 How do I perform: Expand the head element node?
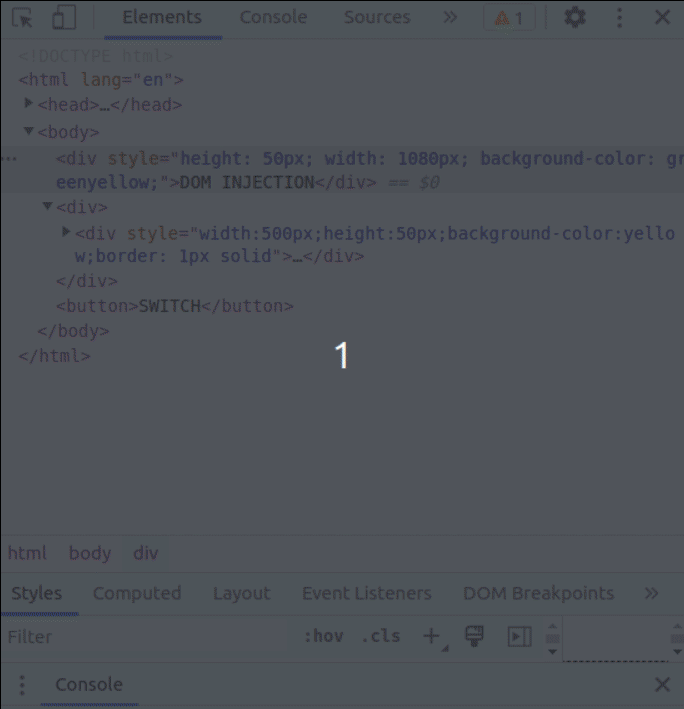click(x=29, y=104)
